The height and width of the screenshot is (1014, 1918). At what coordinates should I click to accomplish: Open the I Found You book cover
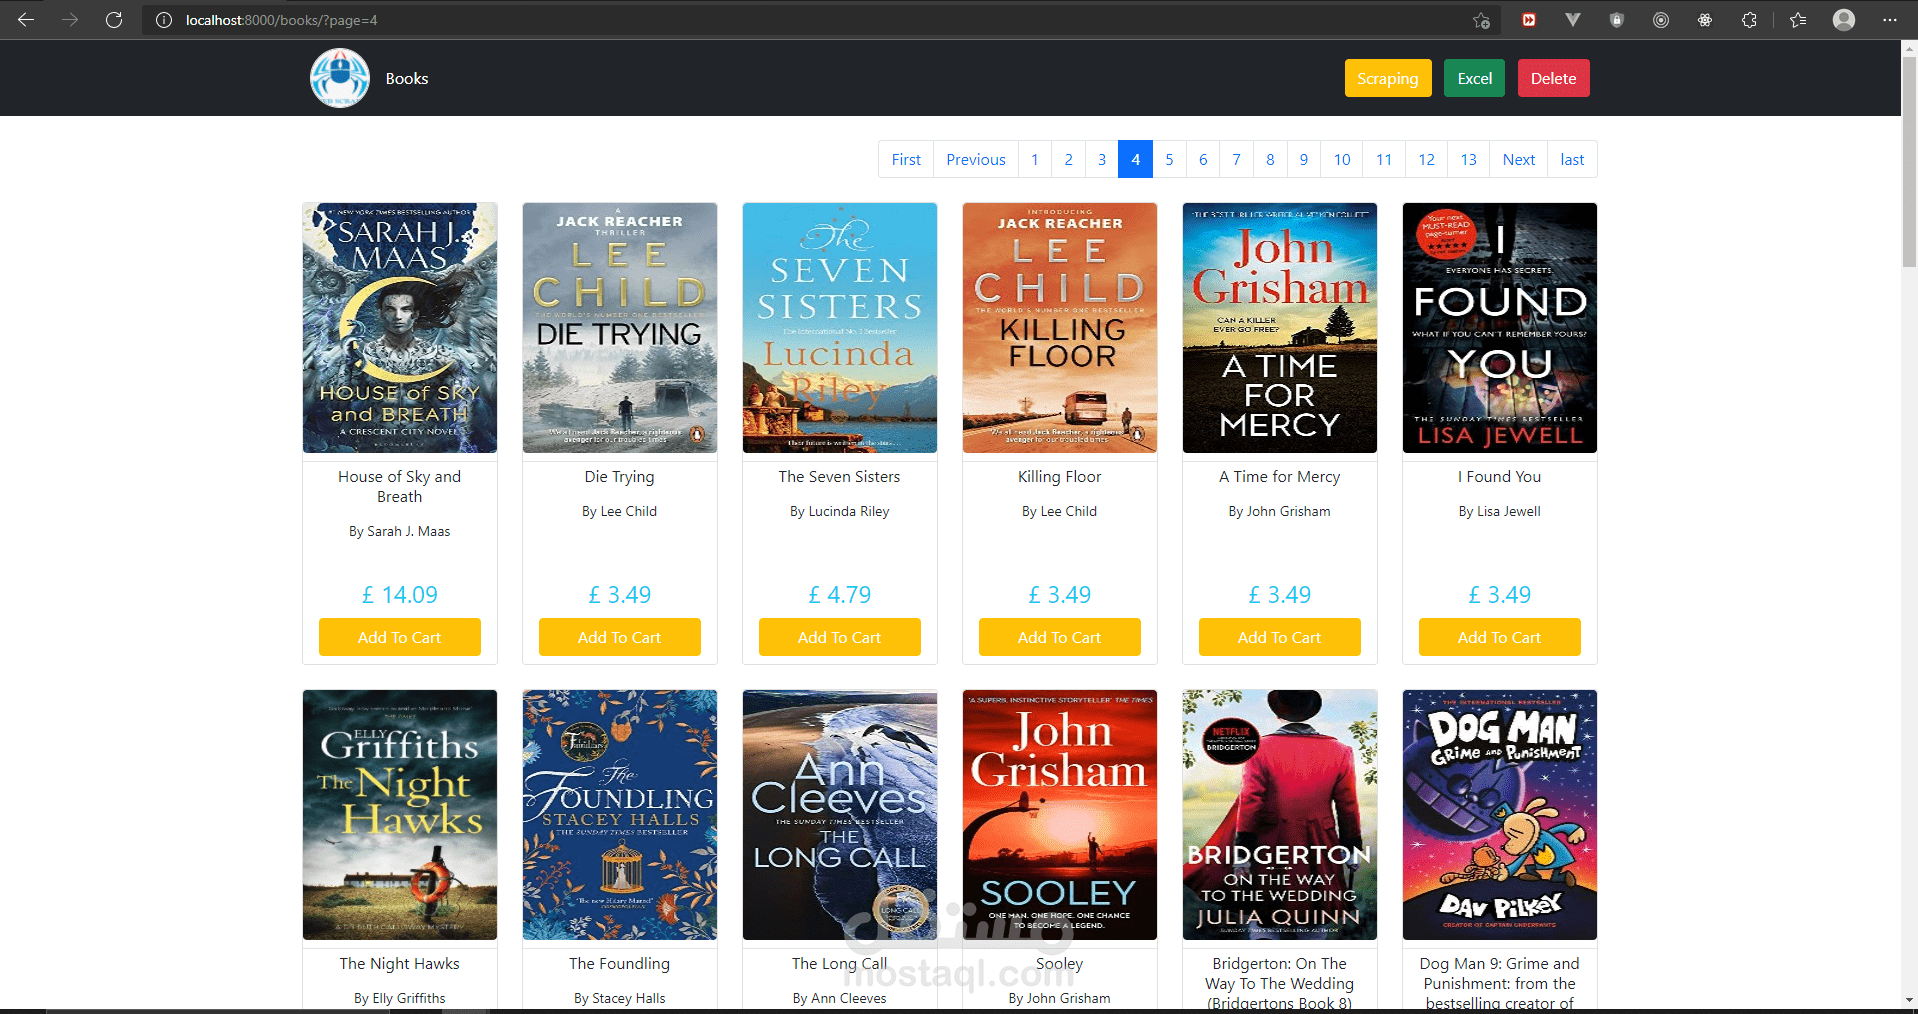pyautogui.click(x=1500, y=328)
